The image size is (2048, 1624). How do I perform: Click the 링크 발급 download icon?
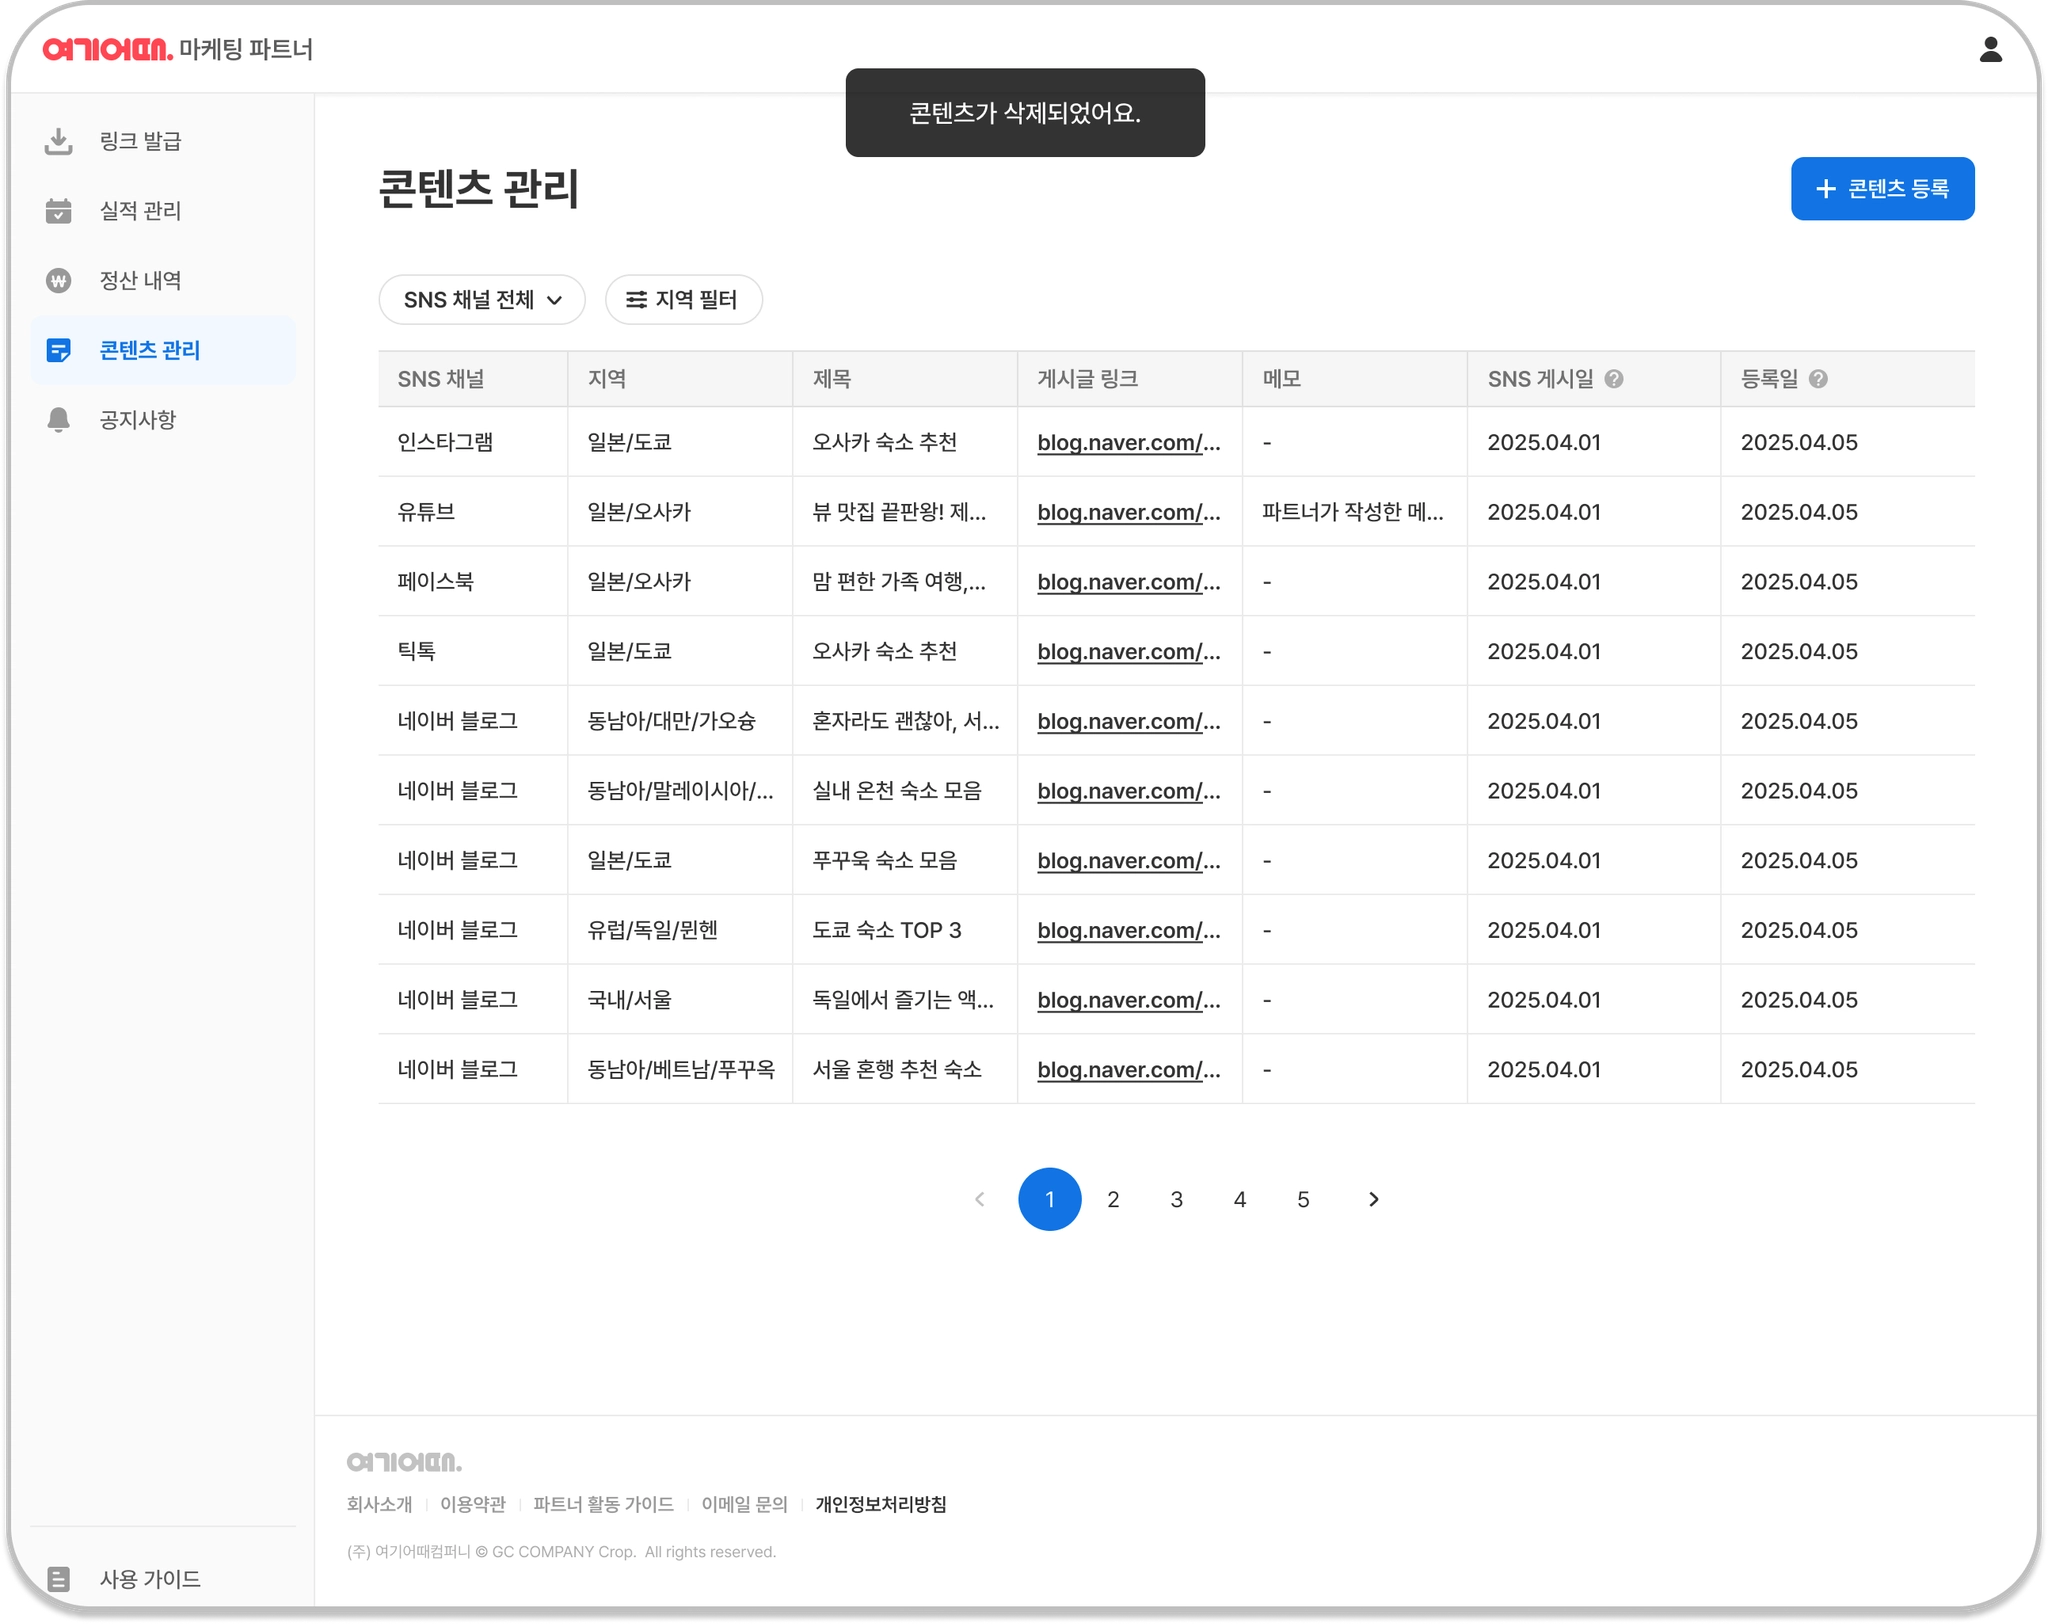59,141
